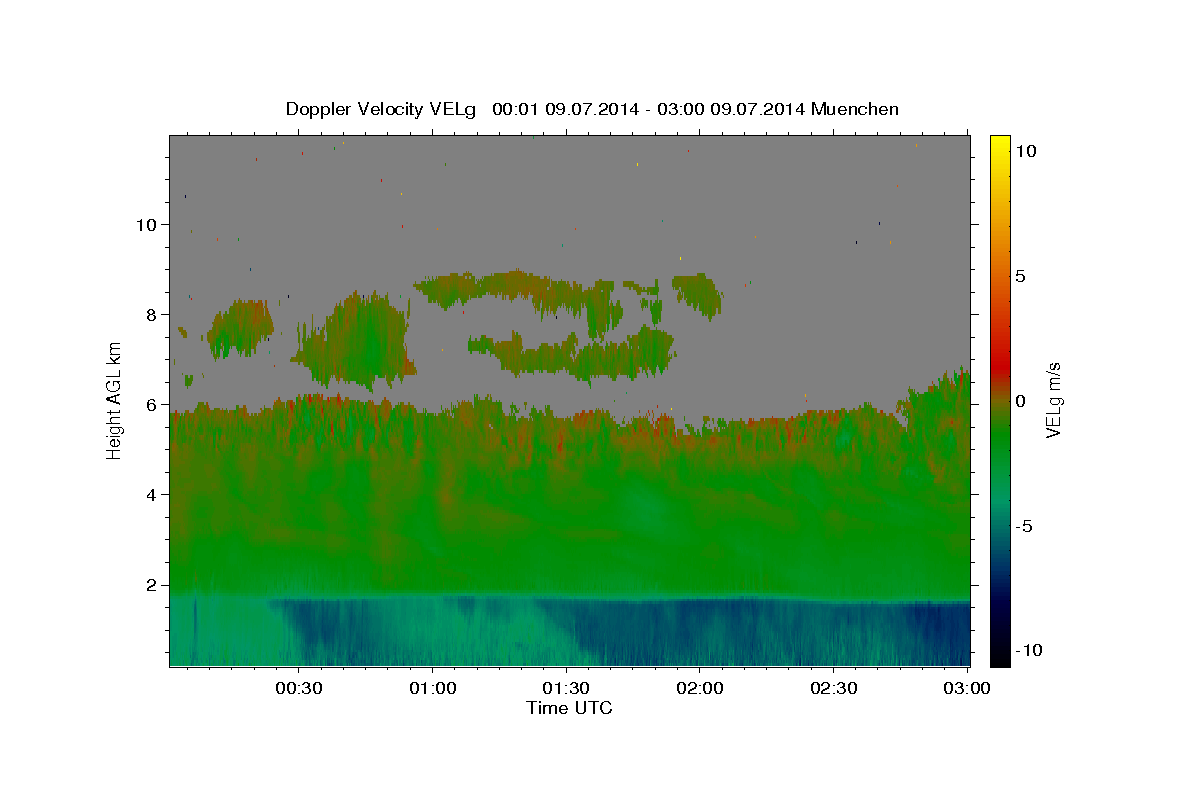The height and width of the screenshot is (800, 1200).
Task: Click the 'Muenchen' location label in the title
Action: [x=855, y=109]
